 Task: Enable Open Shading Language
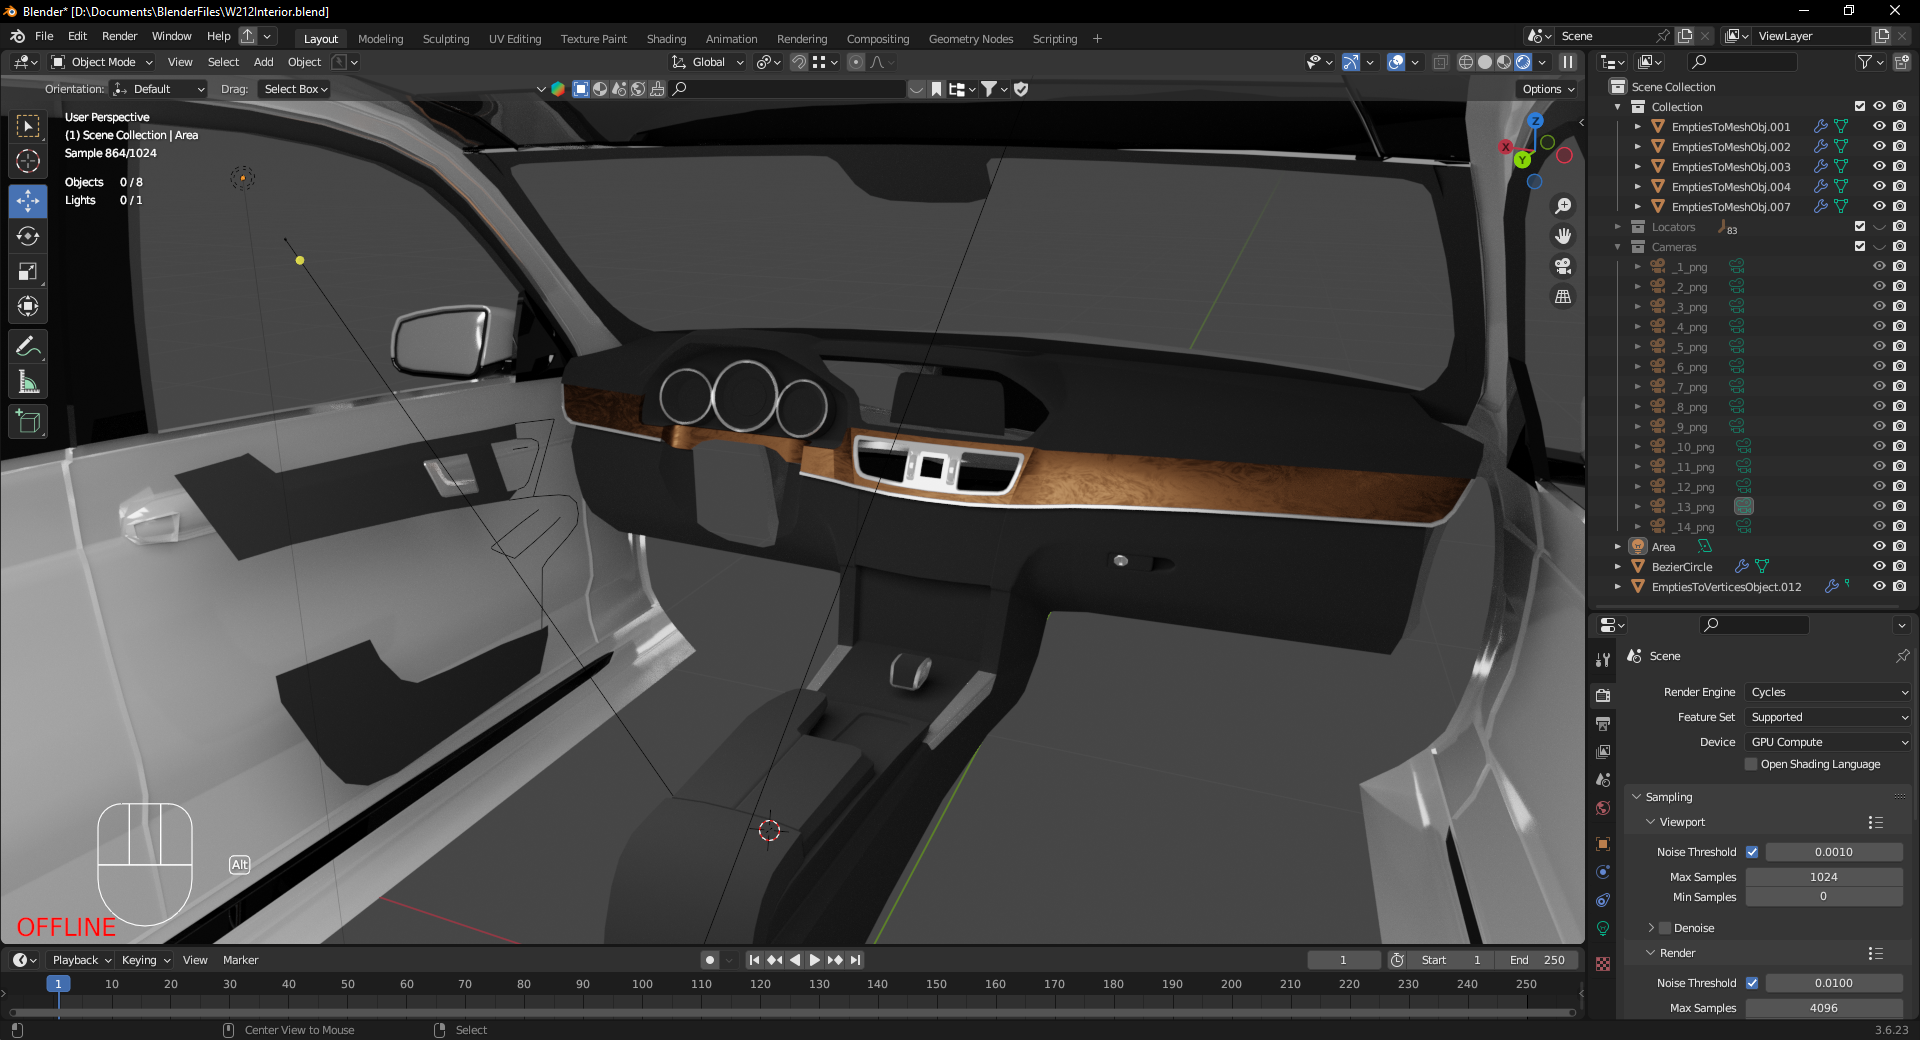tap(1751, 764)
